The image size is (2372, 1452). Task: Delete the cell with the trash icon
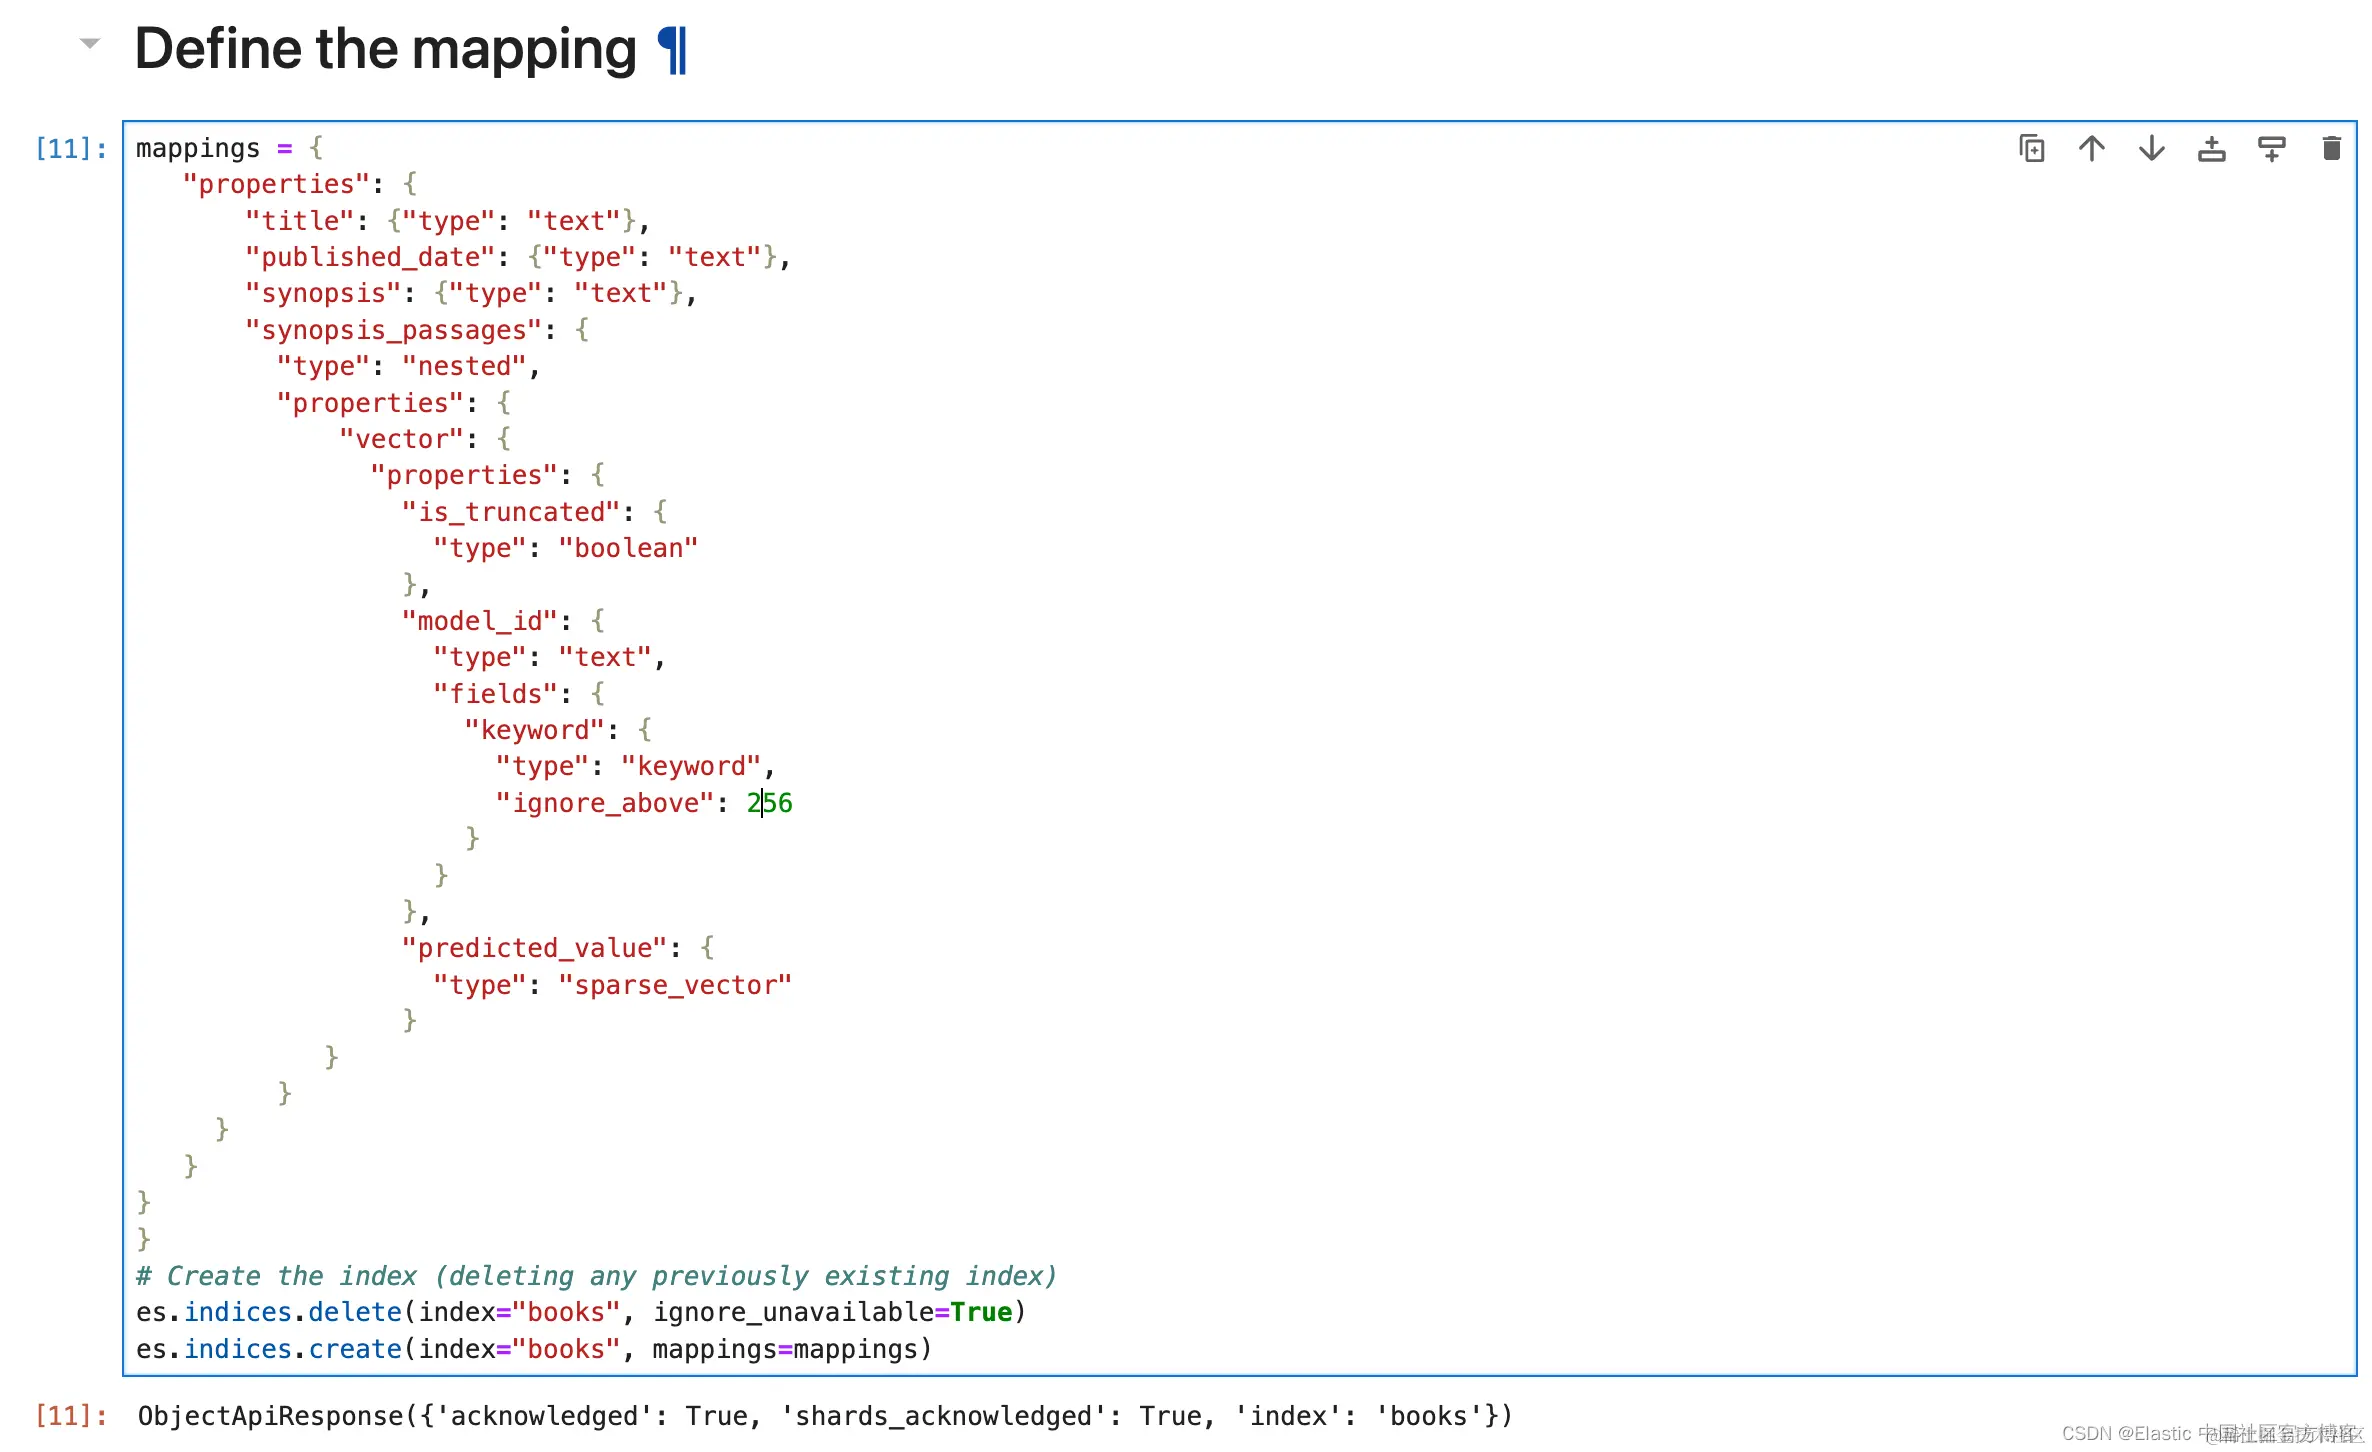(2331, 149)
